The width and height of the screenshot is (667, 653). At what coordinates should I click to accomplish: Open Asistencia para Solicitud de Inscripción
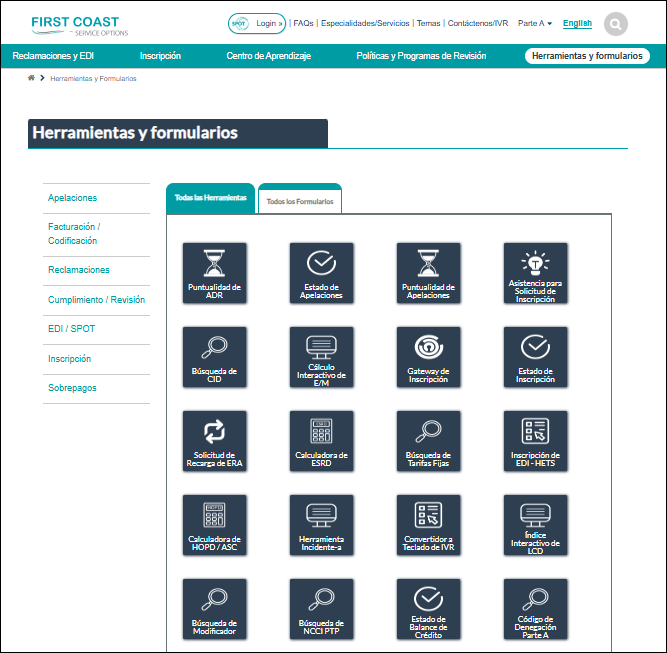tap(535, 272)
